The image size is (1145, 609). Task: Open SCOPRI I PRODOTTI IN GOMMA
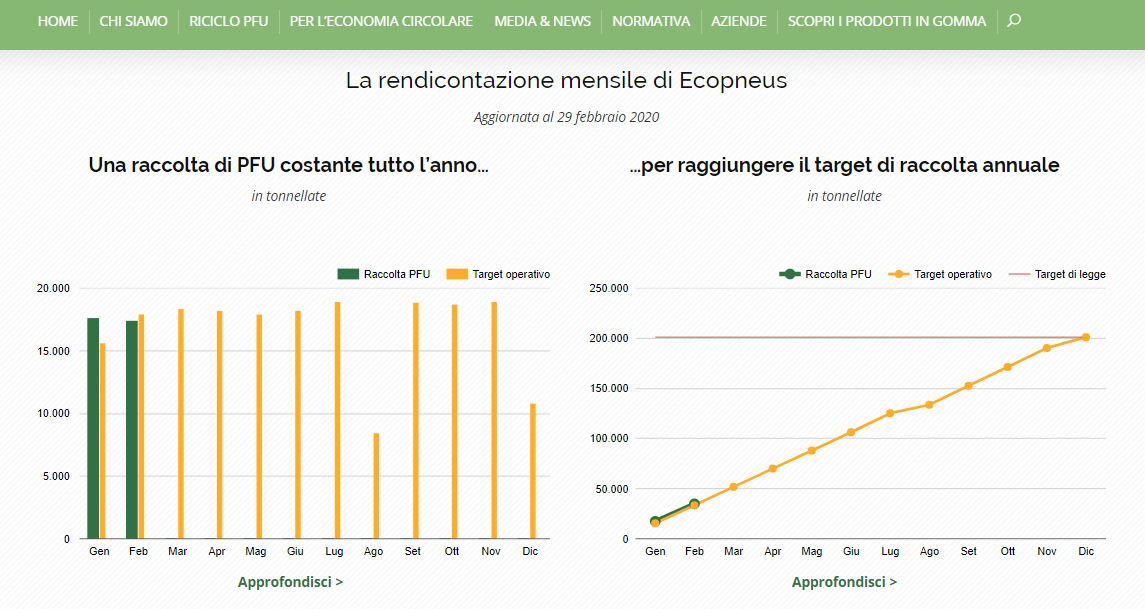pyautogui.click(x=887, y=21)
